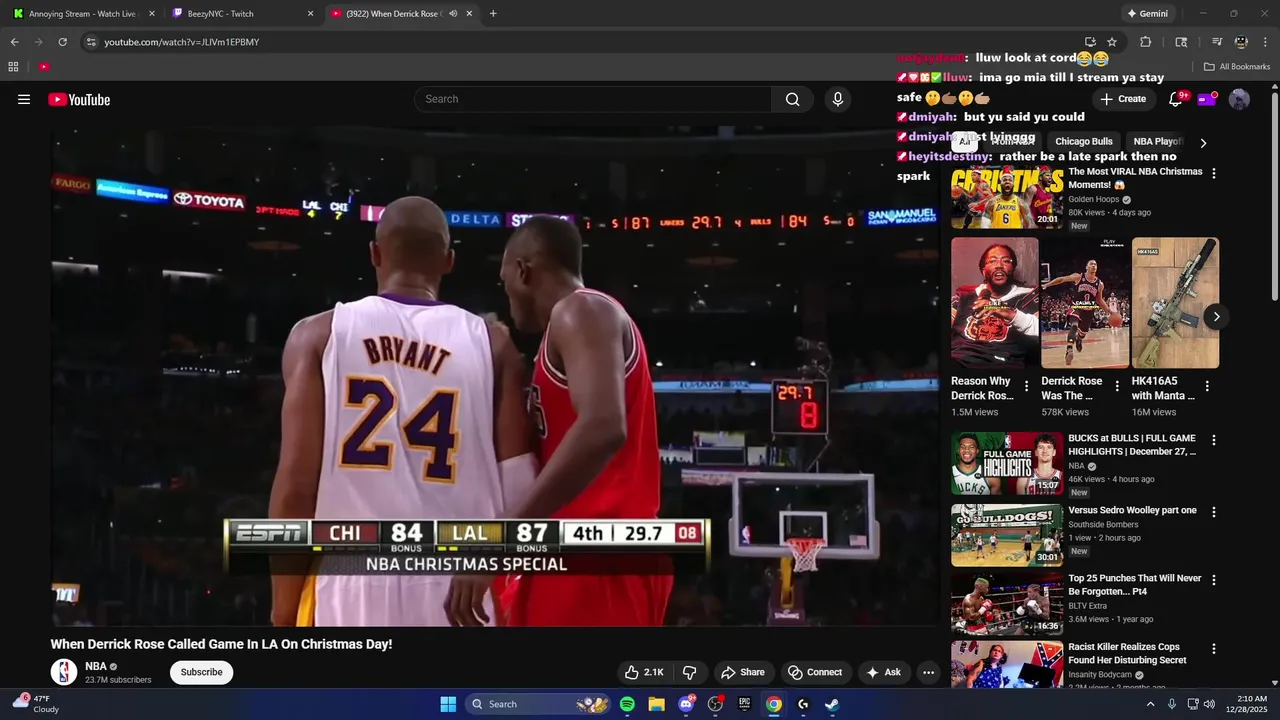Click the YouTube page scrollbar
Viewport: 1280px width, 720px height.
pos(1275,195)
